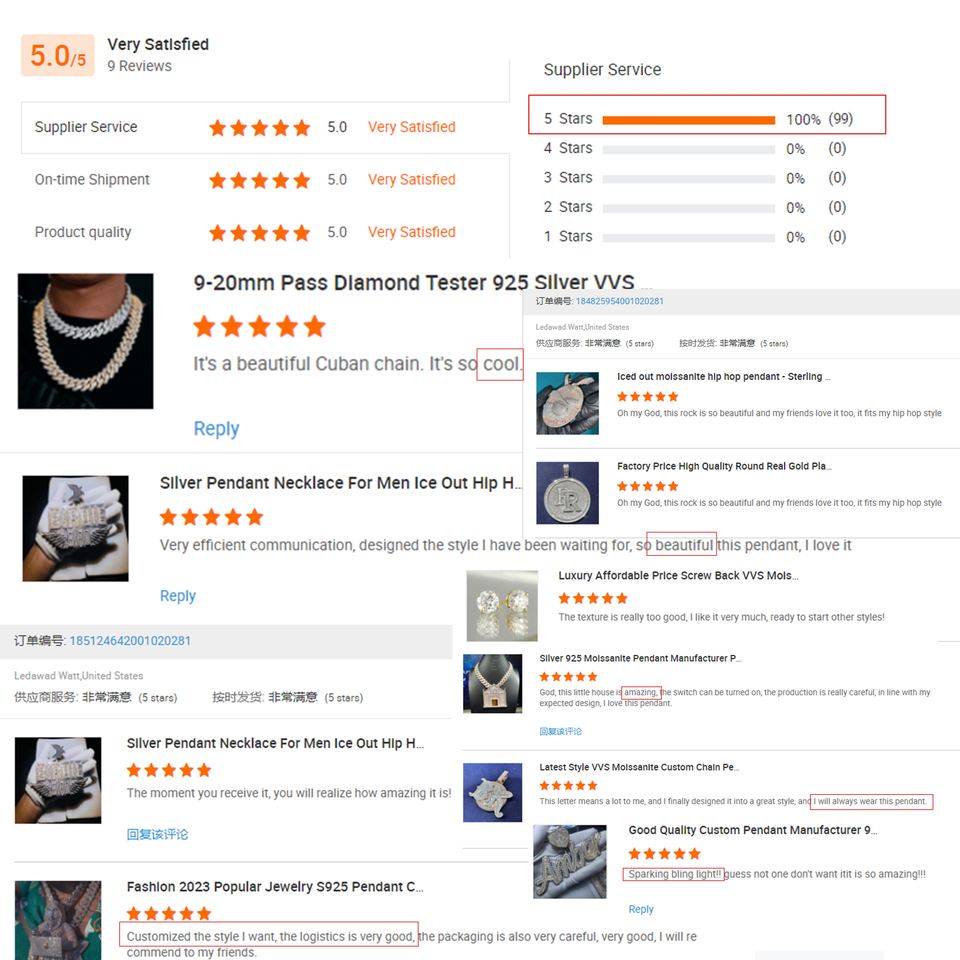Open the Reply link under Cuban chain review
This screenshot has width=960, height=960.
tap(216, 429)
